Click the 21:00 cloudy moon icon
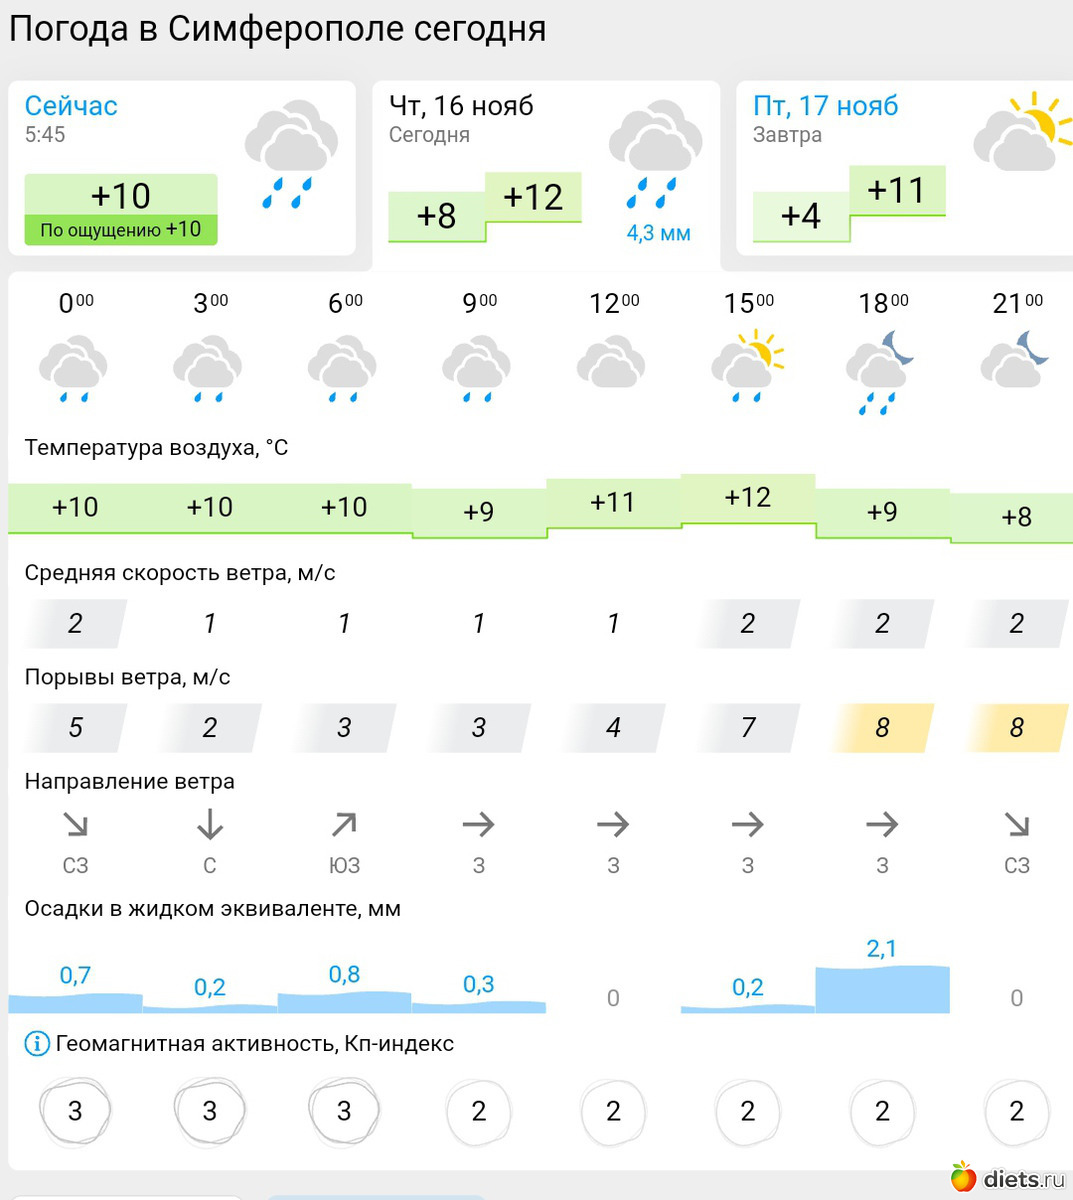 [1016, 362]
